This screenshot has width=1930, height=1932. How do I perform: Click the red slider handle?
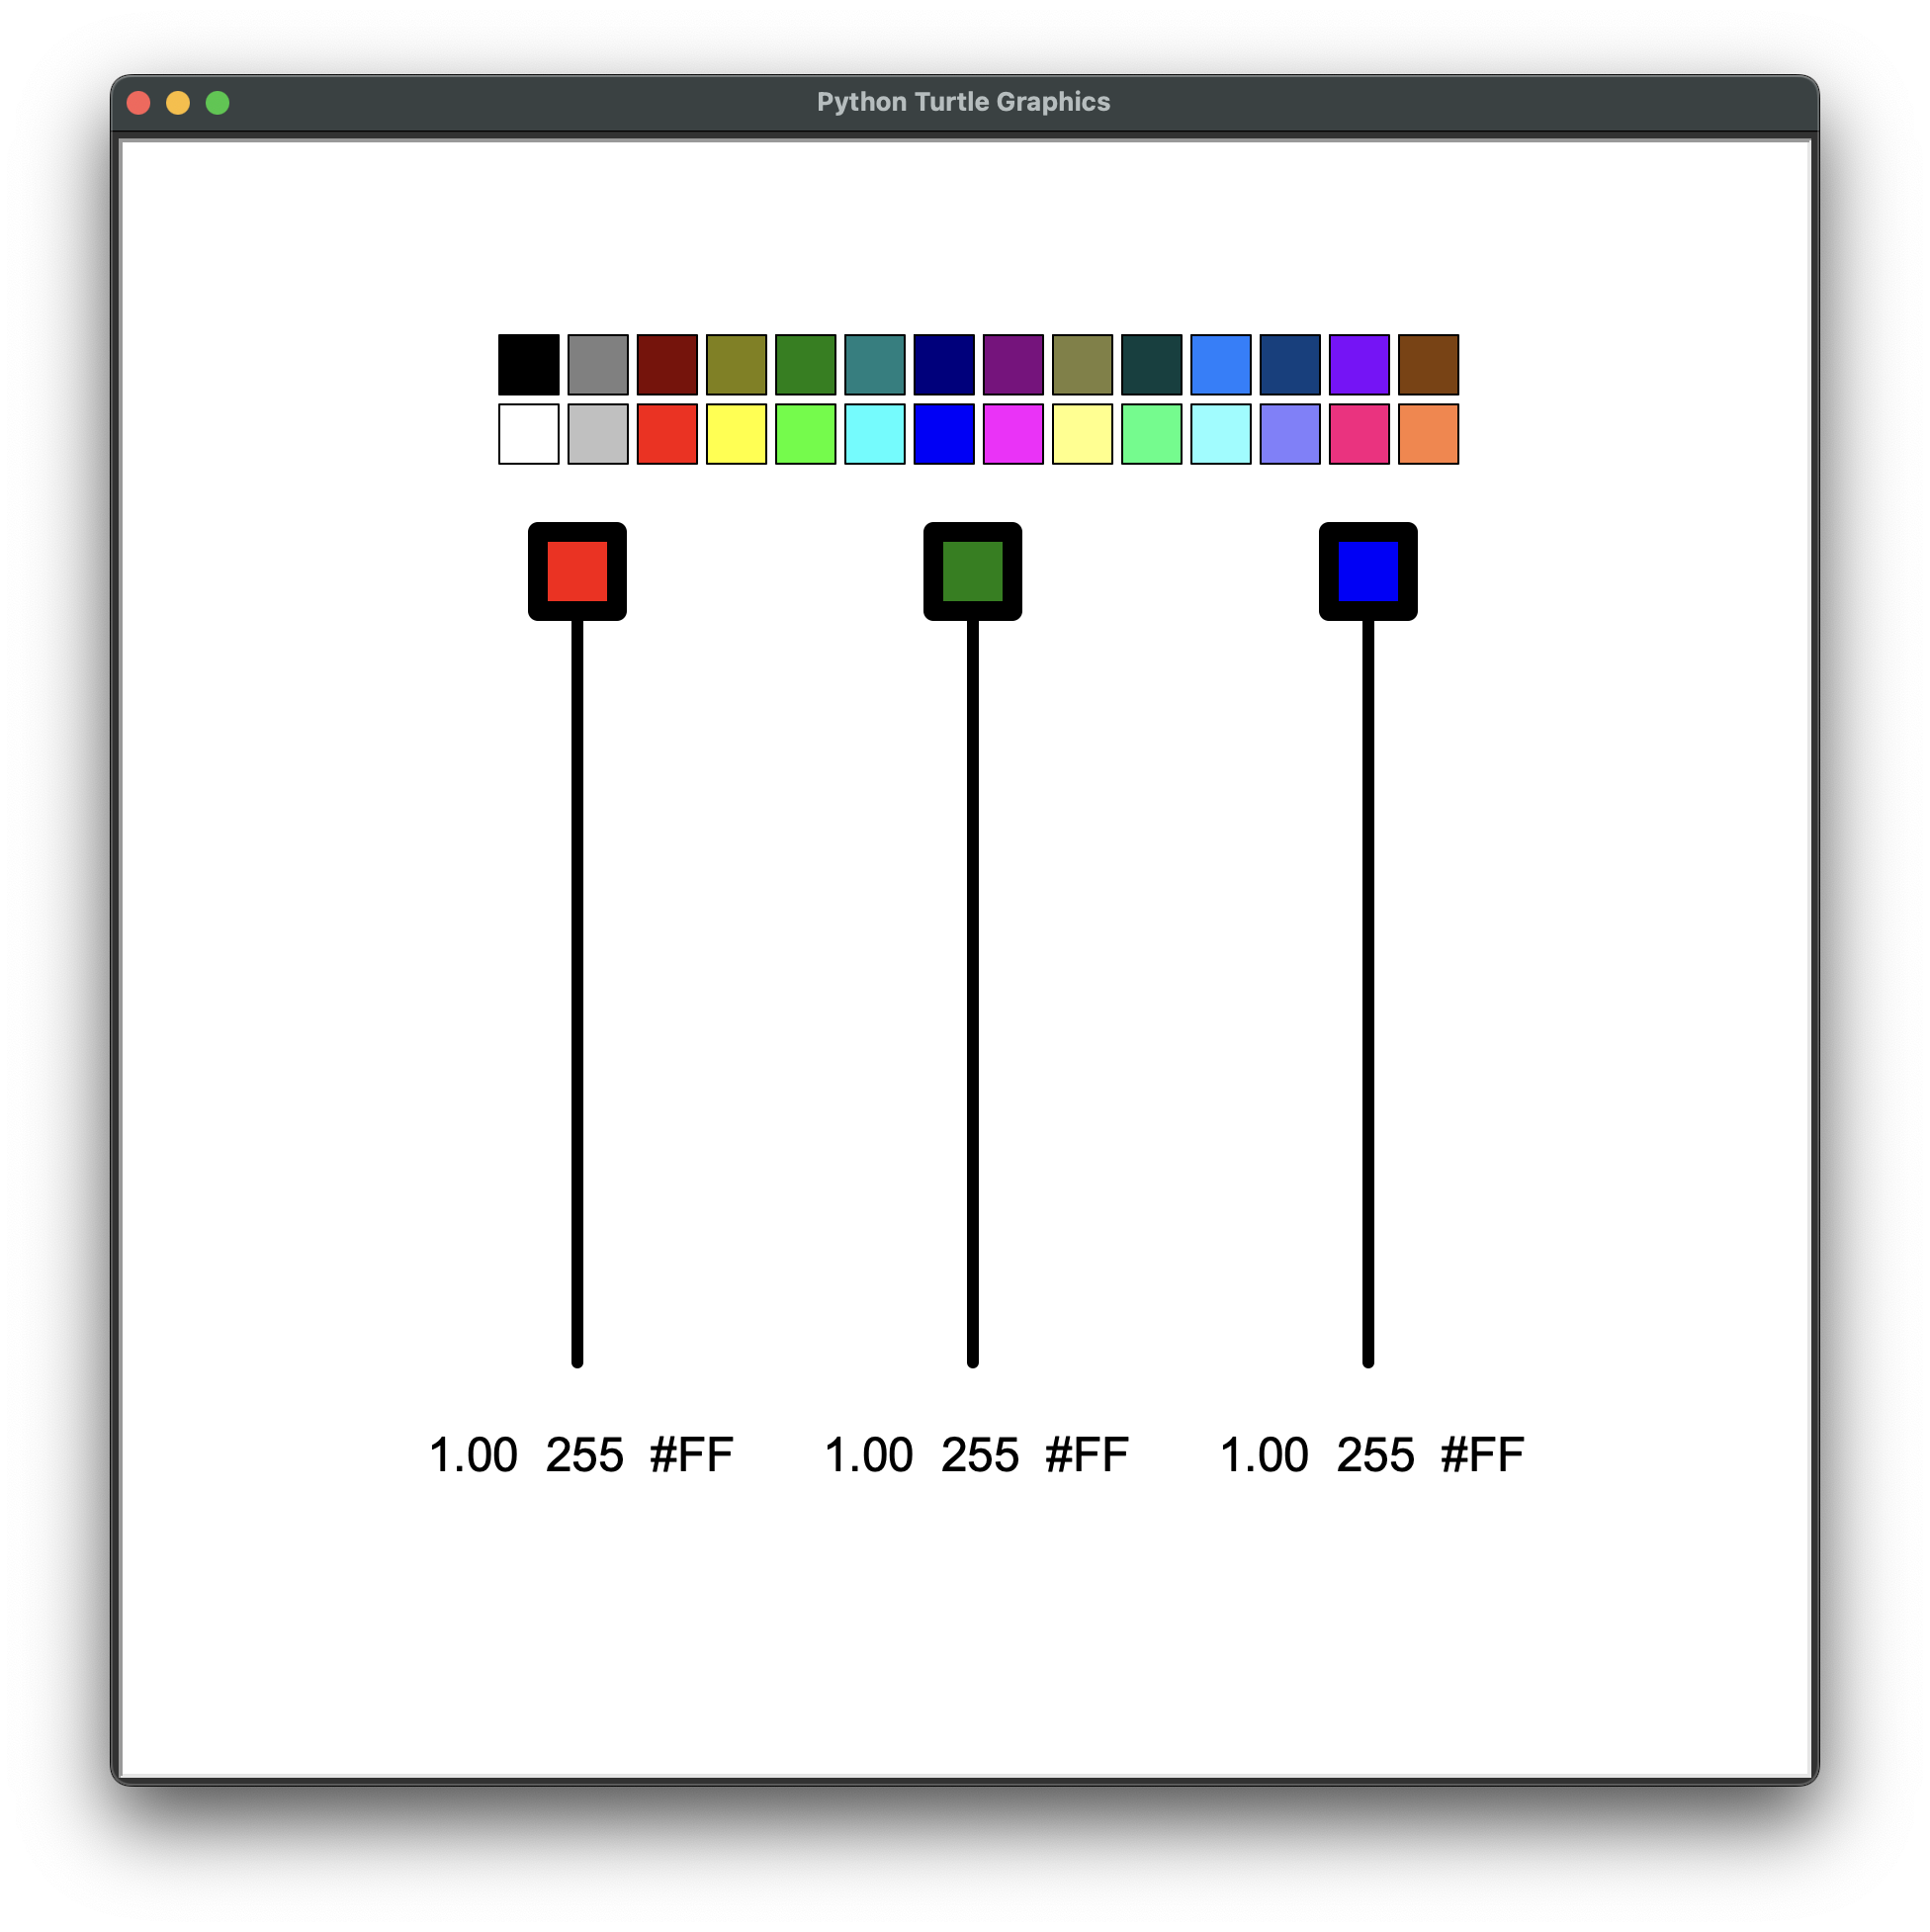577,571
